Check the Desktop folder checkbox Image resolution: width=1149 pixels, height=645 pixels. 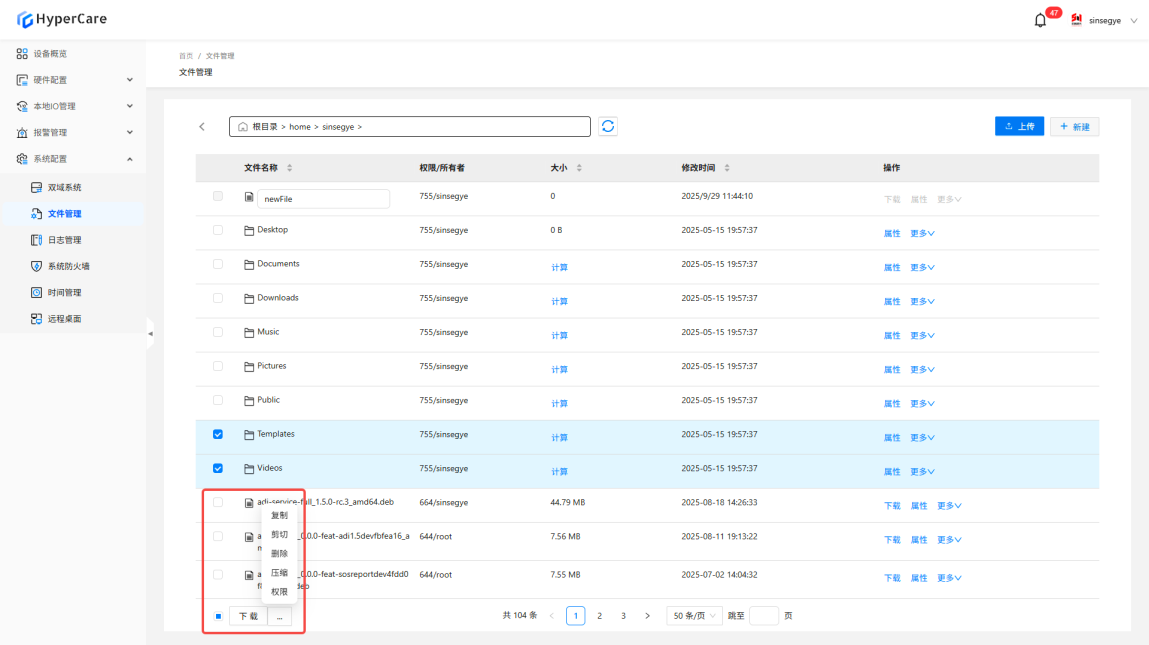click(x=218, y=230)
